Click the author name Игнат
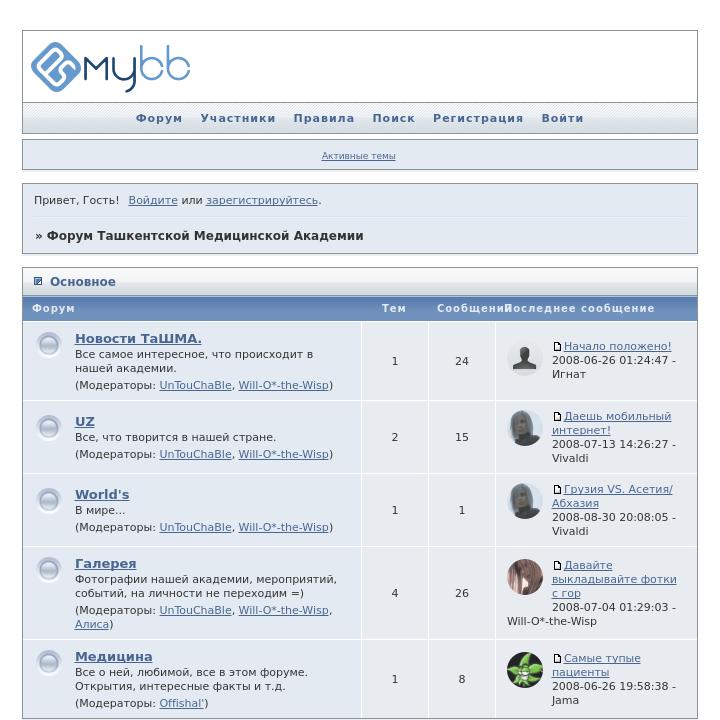The height and width of the screenshot is (720, 720). click(568, 374)
